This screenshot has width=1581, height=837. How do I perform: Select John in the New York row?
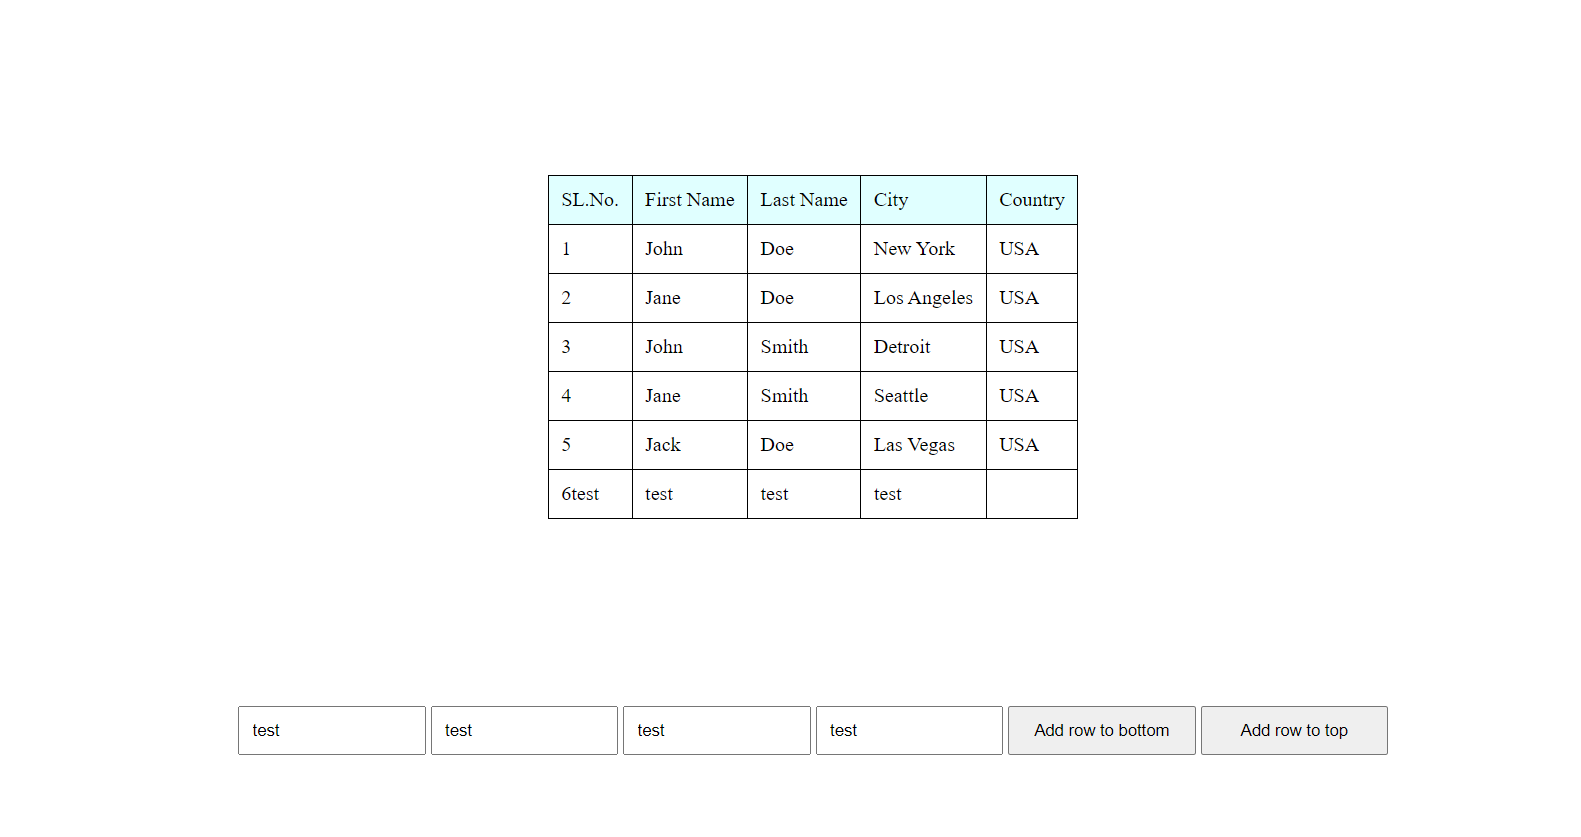point(690,249)
